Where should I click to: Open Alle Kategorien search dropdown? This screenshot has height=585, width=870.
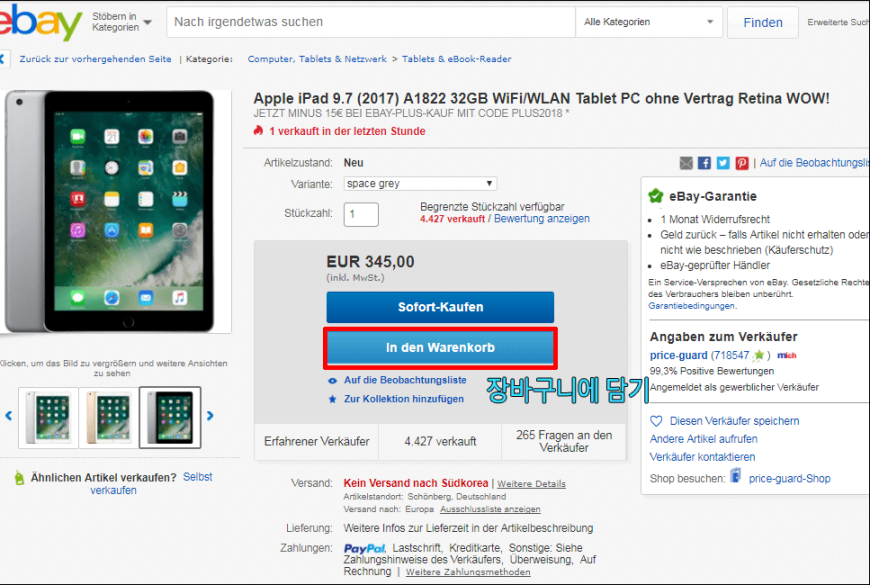pyautogui.click(x=649, y=22)
